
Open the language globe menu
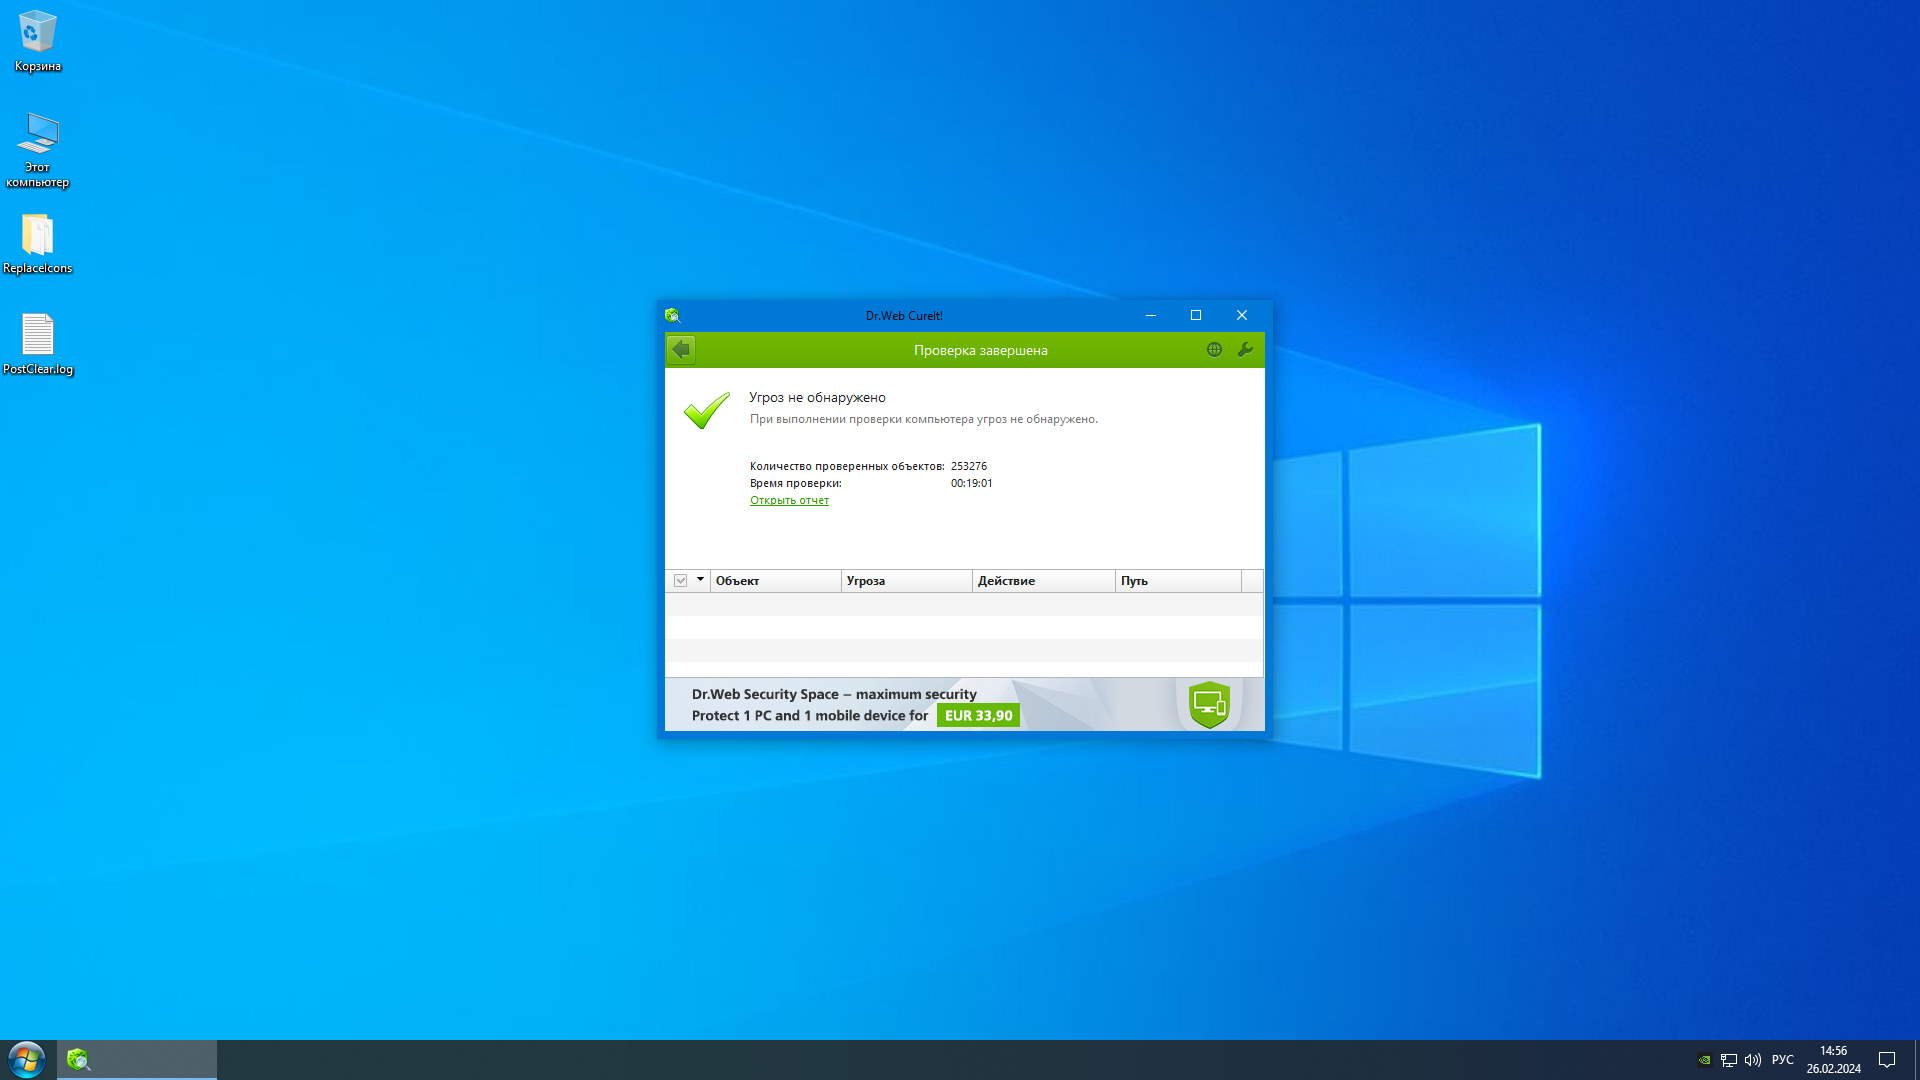(x=1214, y=349)
